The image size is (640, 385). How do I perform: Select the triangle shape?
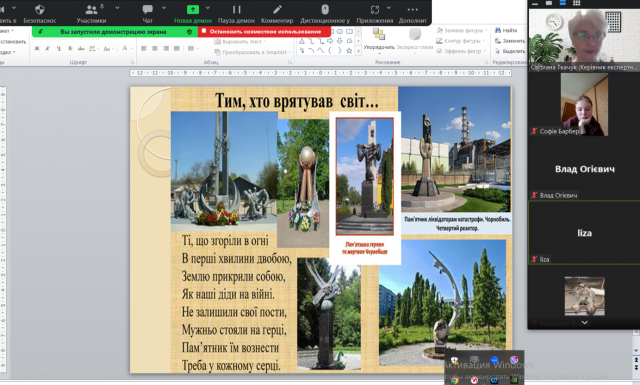point(302,41)
